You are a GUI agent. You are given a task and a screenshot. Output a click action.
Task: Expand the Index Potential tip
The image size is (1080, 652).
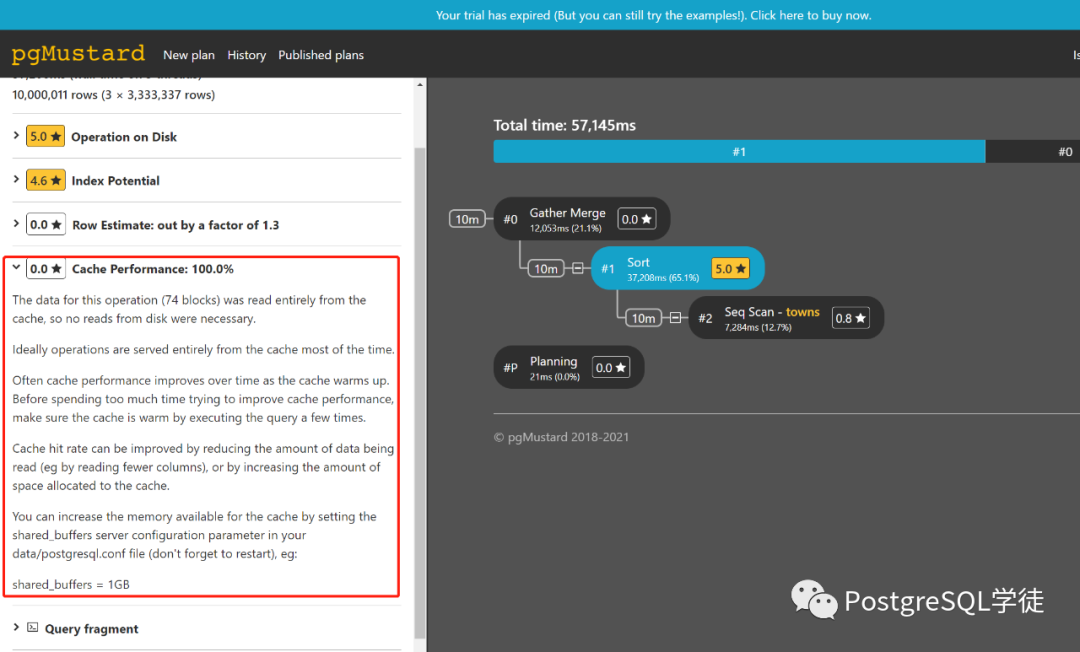point(16,180)
